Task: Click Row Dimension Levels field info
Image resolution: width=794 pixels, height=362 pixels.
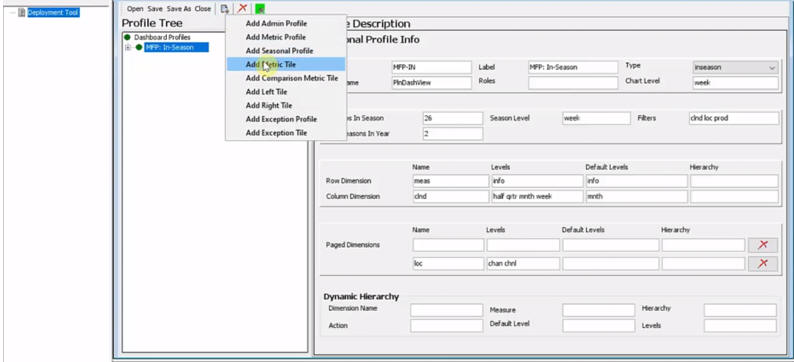Action: [x=537, y=181]
